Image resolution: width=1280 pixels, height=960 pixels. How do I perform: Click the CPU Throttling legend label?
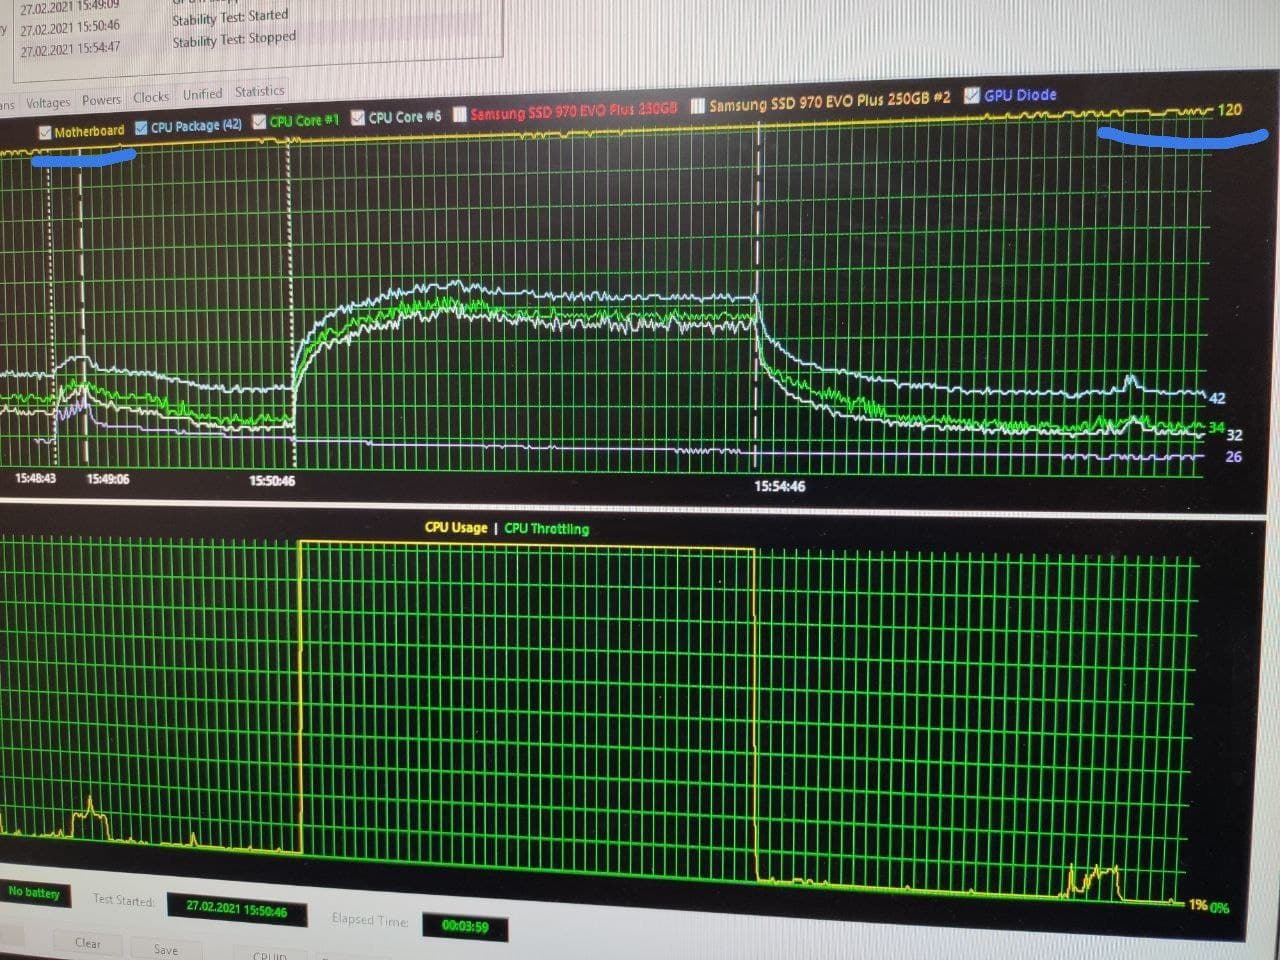pyautogui.click(x=547, y=529)
